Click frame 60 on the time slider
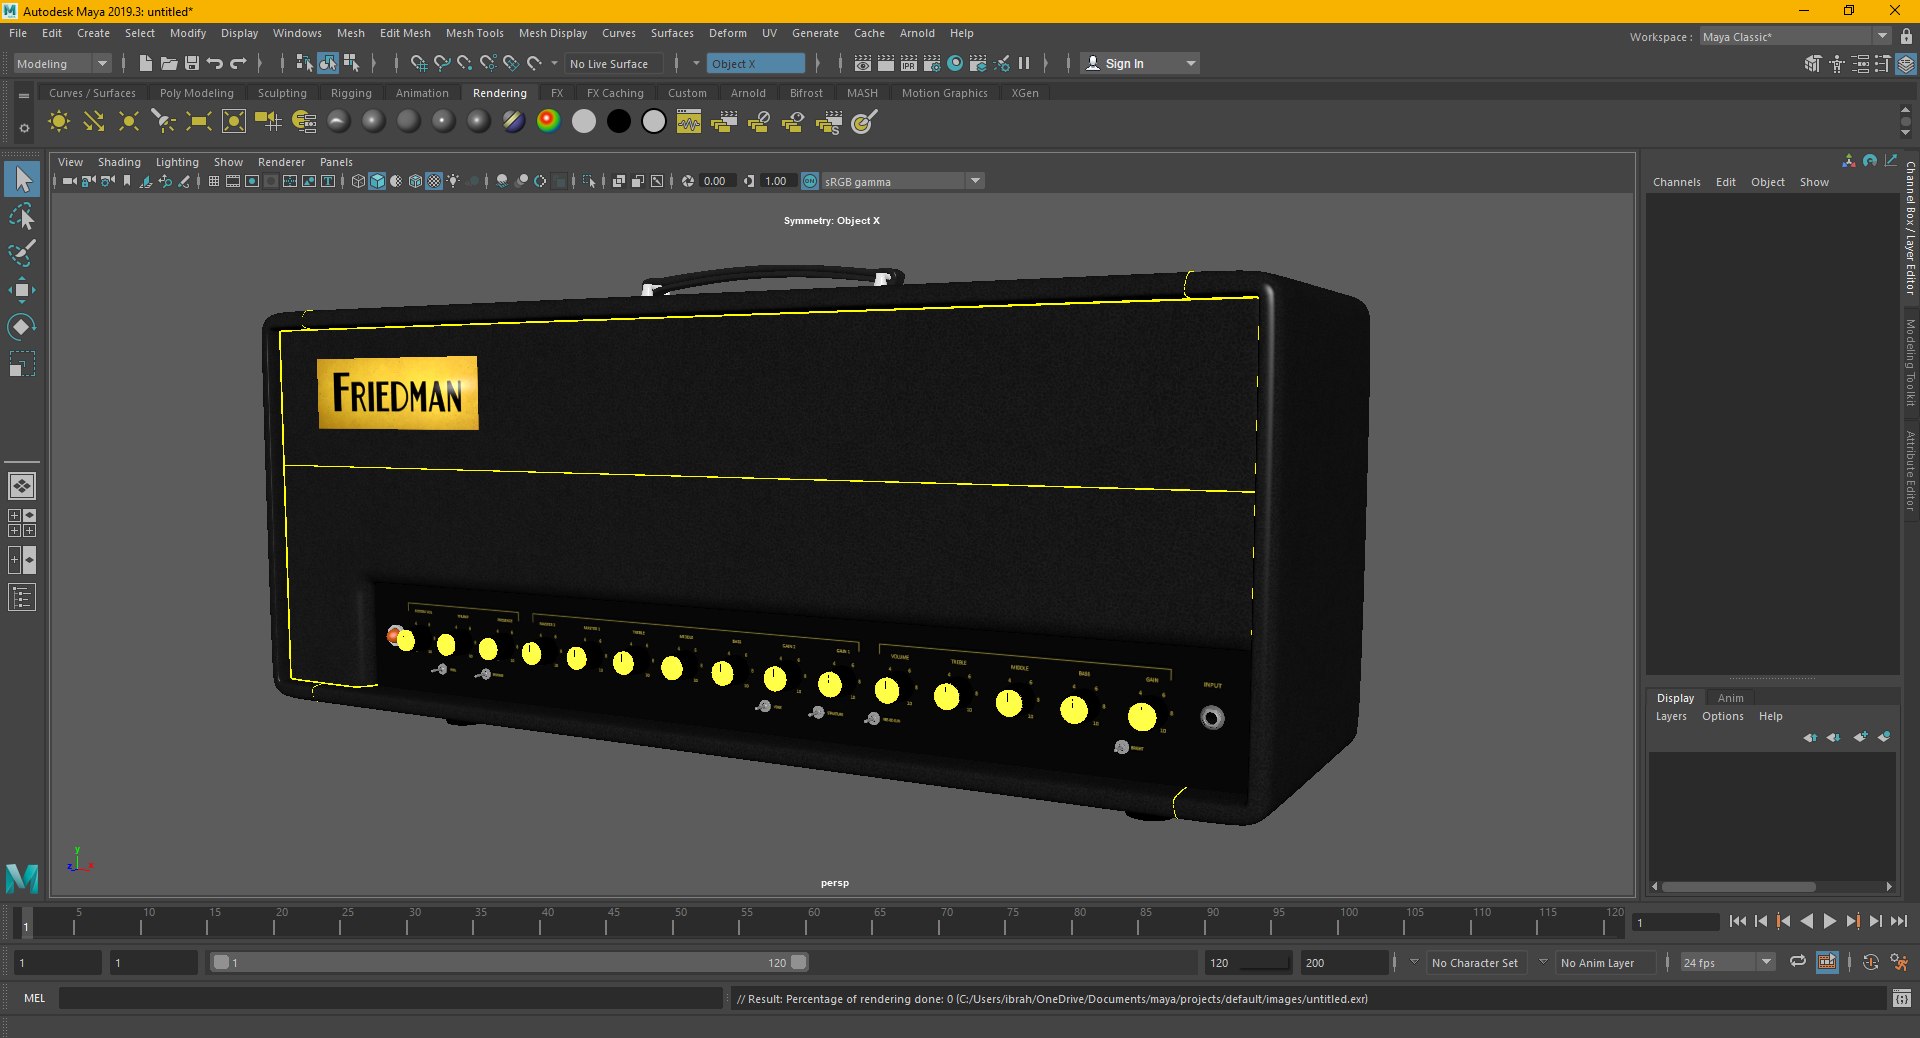 [806, 922]
